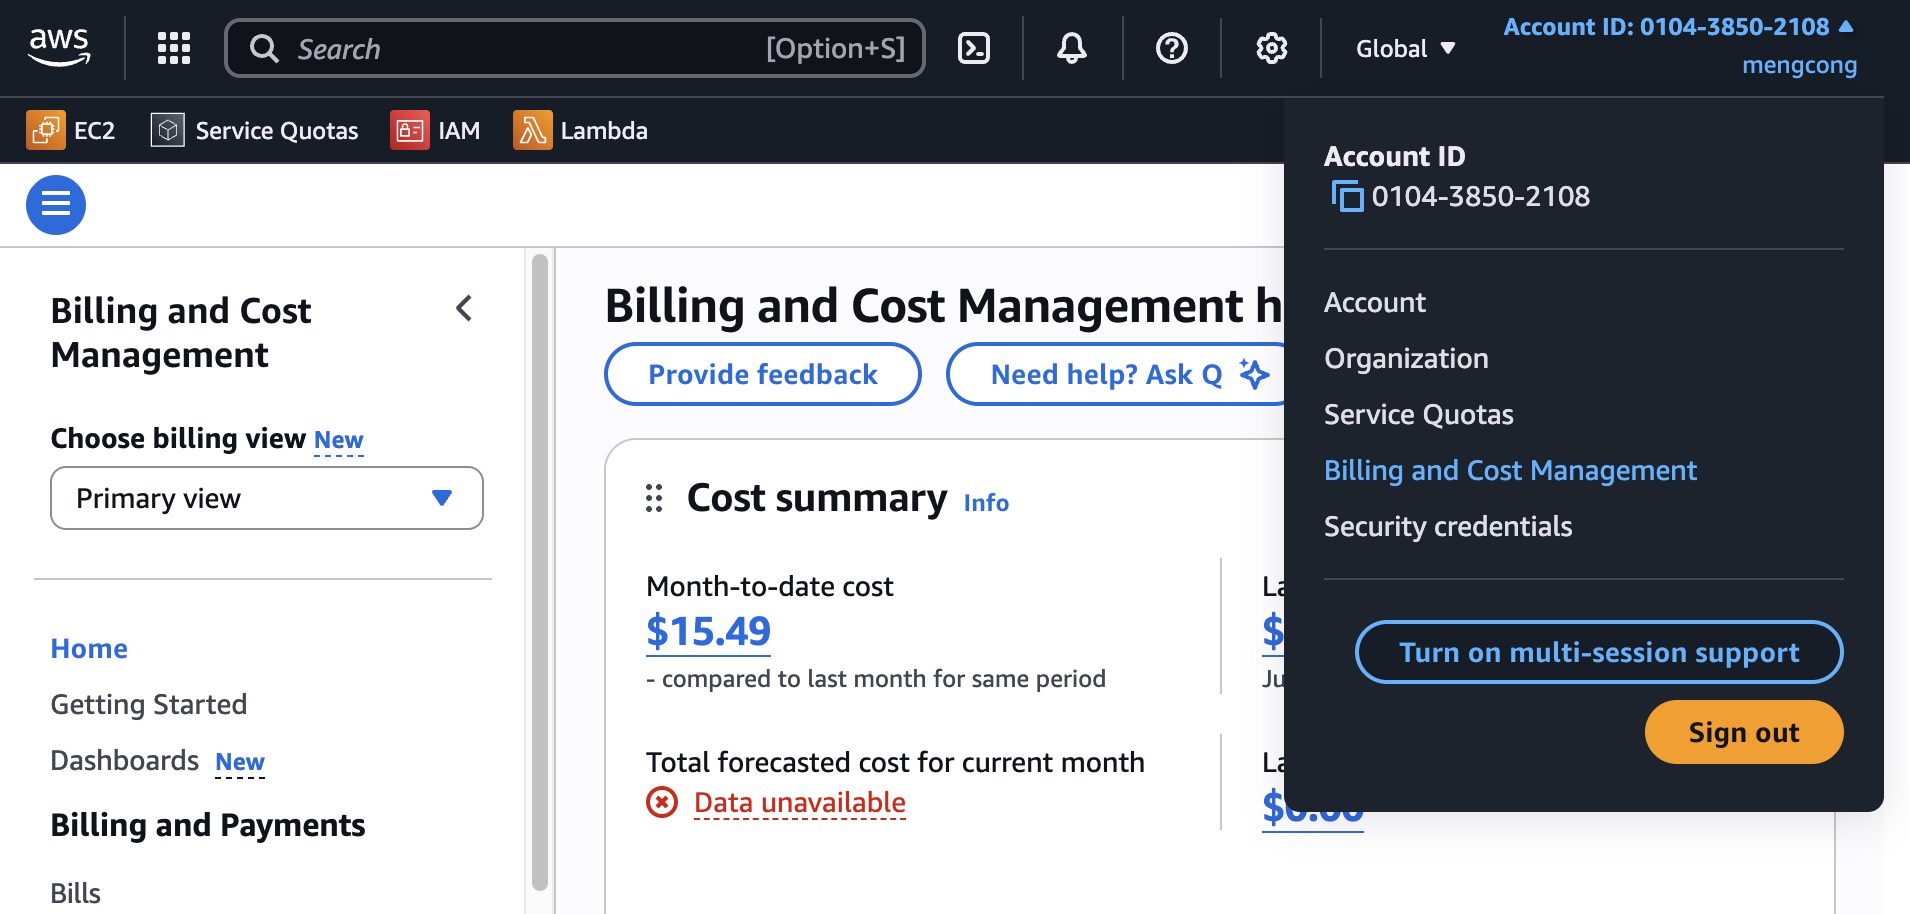Viewport: 1910px width, 914px height.
Task: Open the Global region dropdown
Action: coord(1405,48)
